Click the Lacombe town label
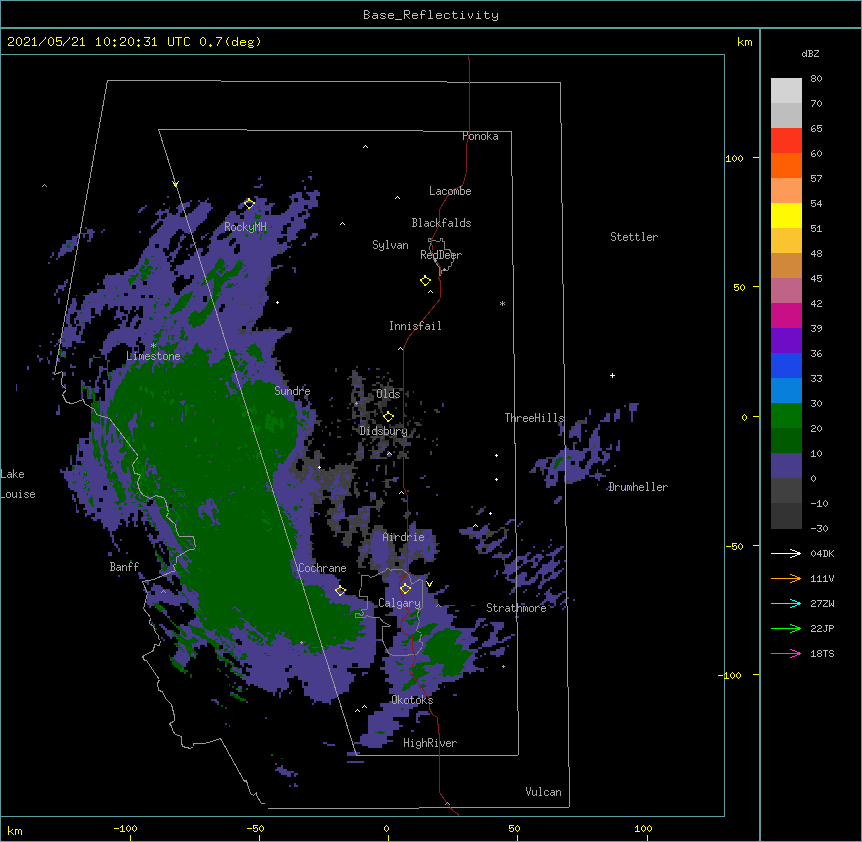 click(450, 191)
